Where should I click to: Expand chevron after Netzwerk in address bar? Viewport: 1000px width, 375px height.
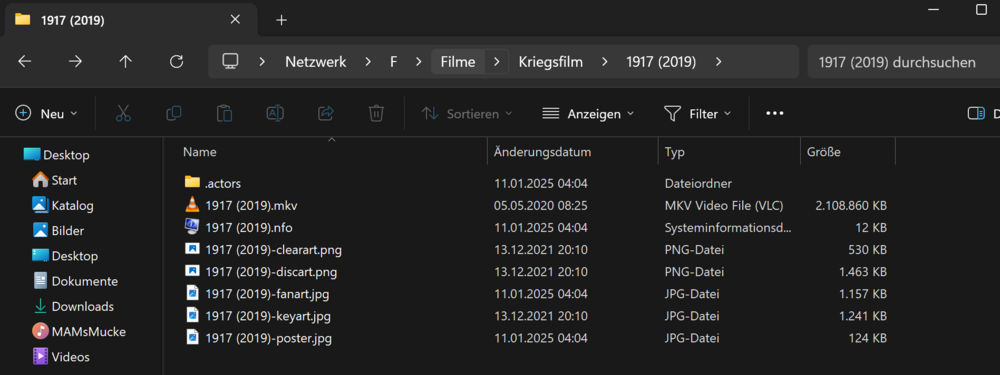tap(368, 62)
